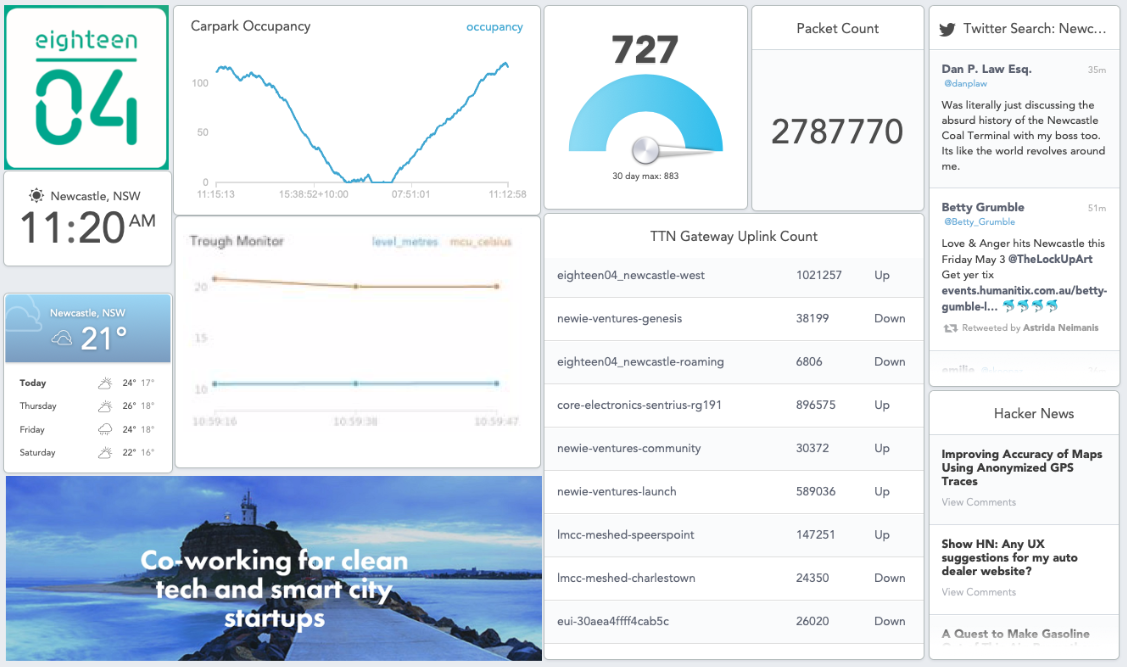Select newie-ventures-launch gateway row
Image resolution: width=1127 pixels, height=667 pixels.
pos(733,492)
